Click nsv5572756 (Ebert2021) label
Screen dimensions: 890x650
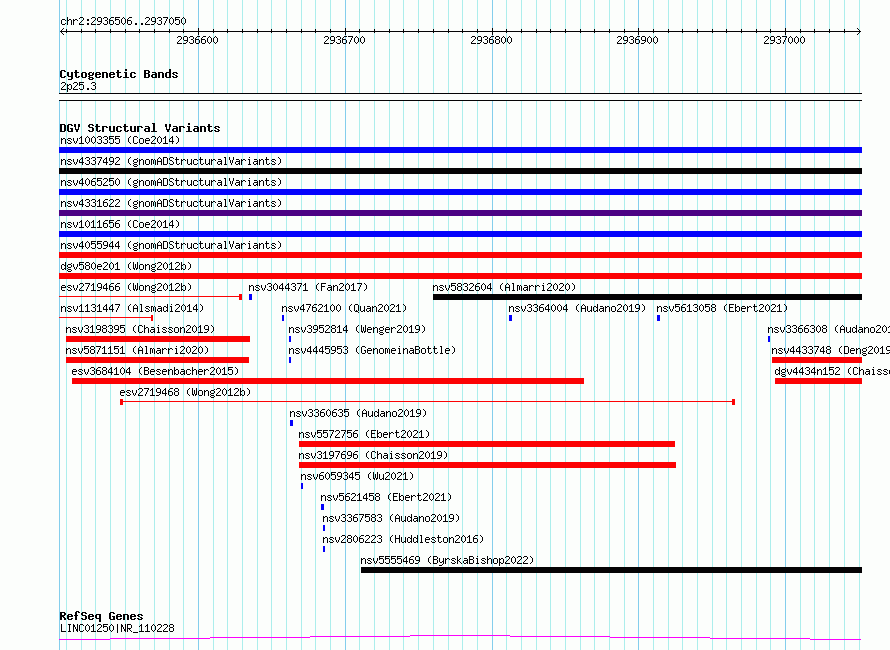coord(364,434)
